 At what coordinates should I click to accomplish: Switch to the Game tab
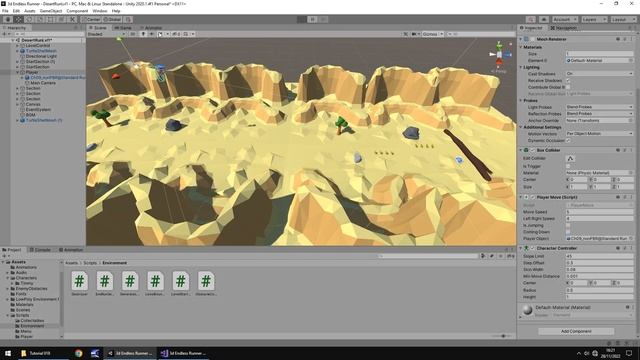tap(123, 28)
